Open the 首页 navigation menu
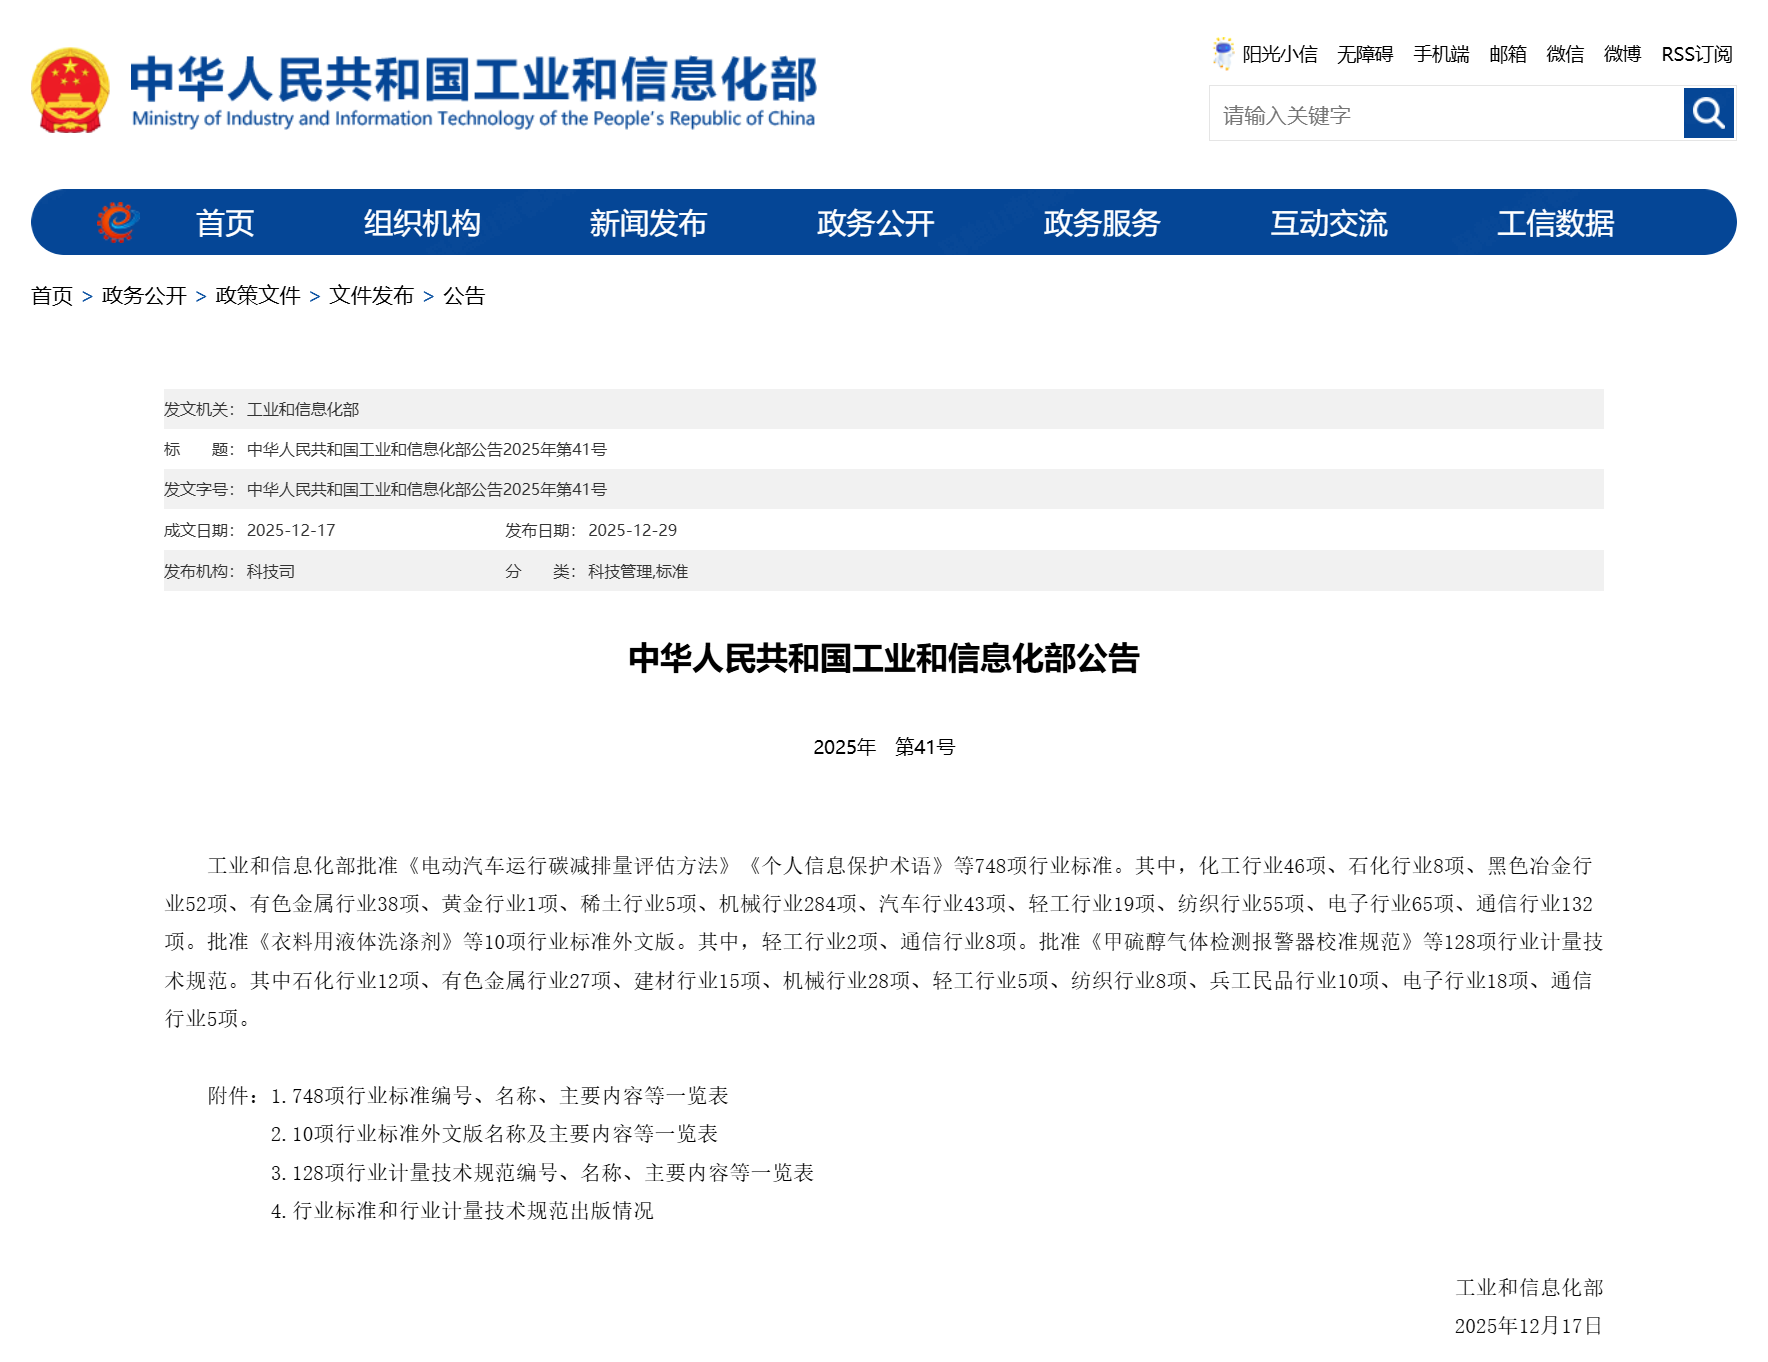The image size is (1768, 1362). click(x=227, y=223)
